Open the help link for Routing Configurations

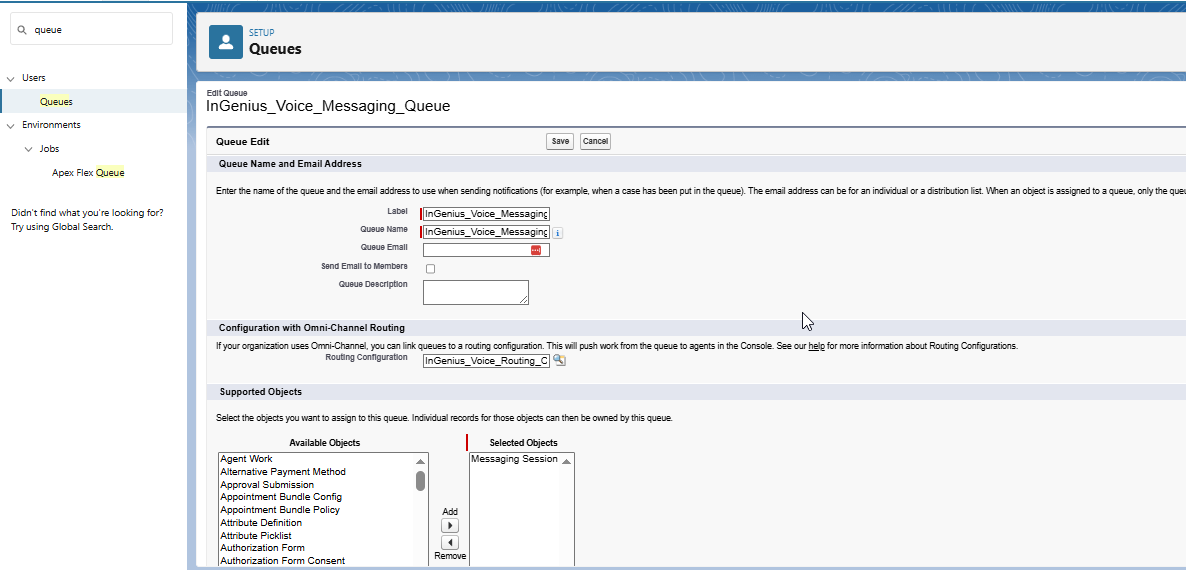[816, 346]
